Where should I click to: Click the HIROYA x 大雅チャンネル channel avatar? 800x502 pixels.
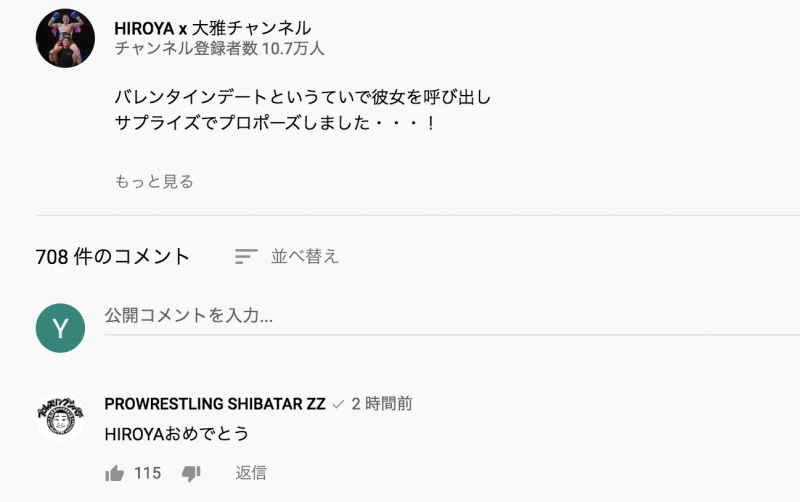(x=65, y=39)
